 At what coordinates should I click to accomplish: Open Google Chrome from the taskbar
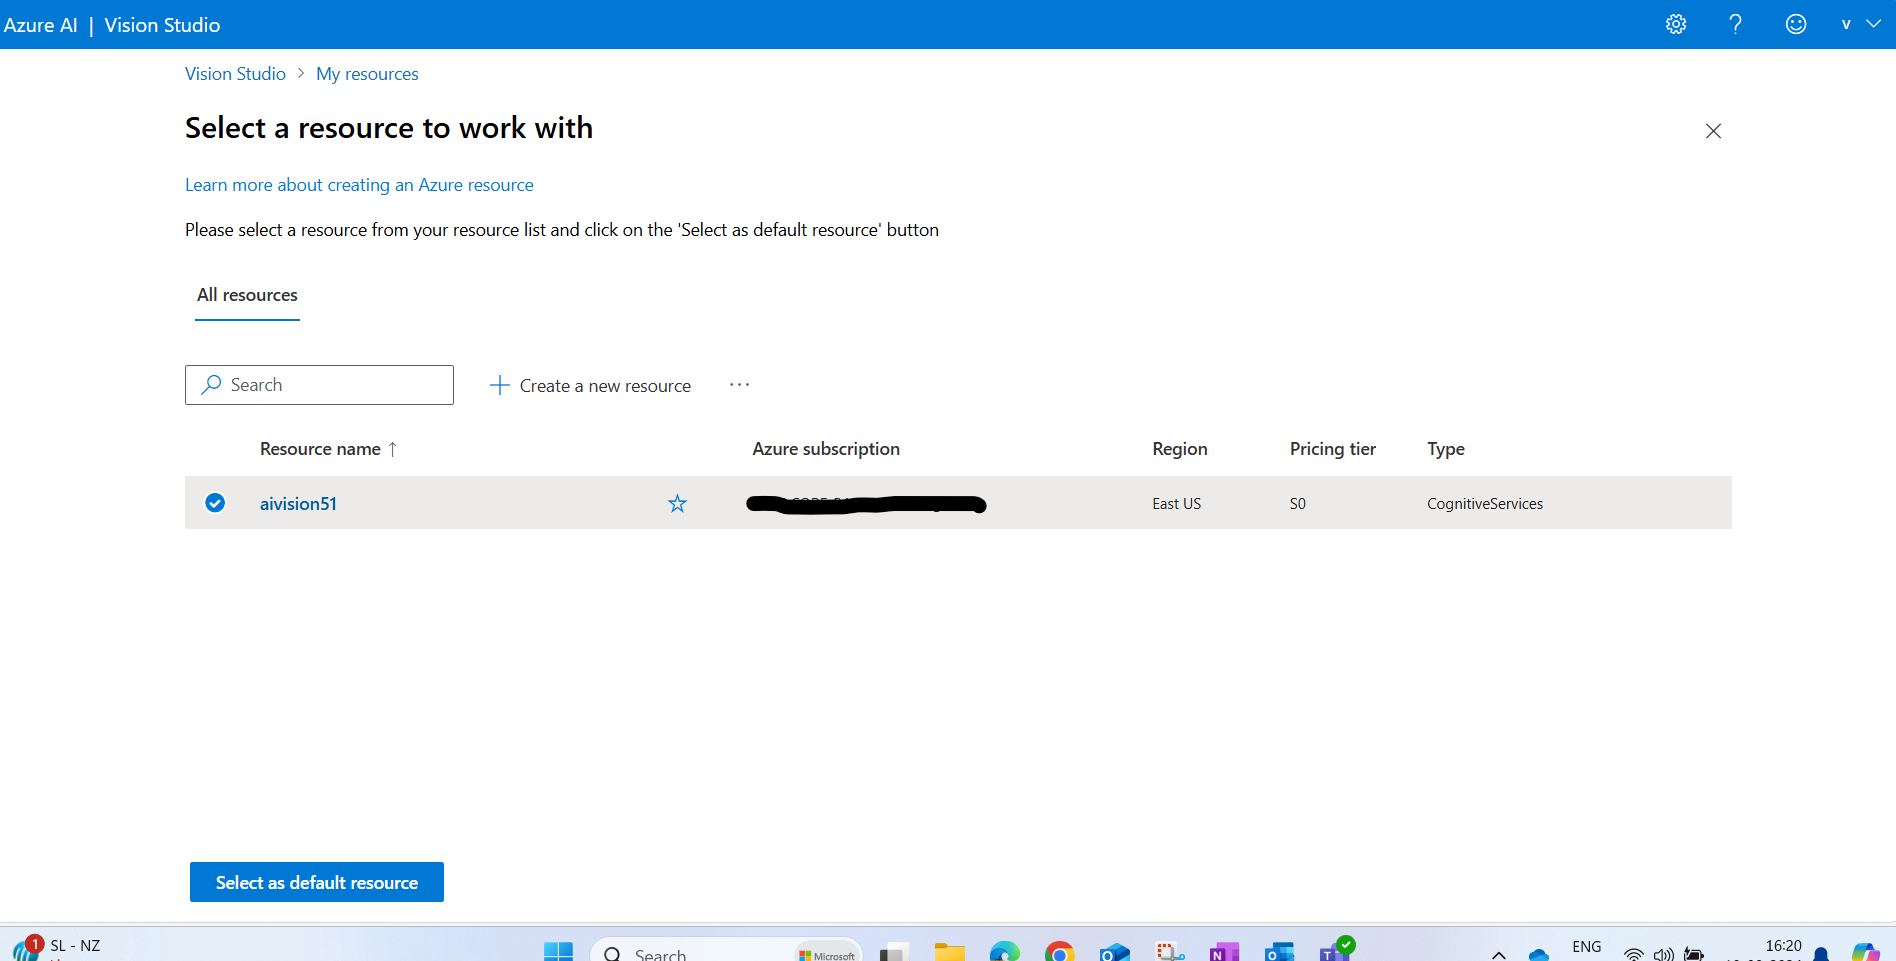(1059, 951)
